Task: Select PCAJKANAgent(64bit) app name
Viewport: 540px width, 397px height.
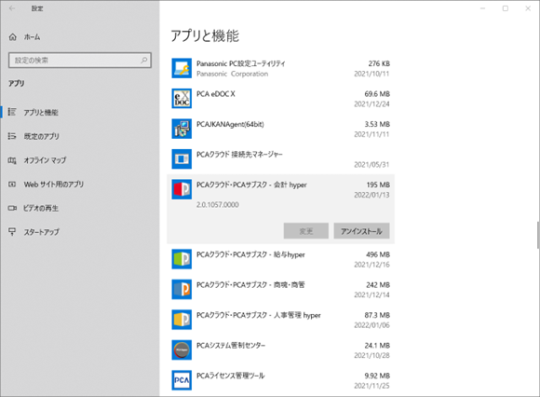Action: (x=230, y=124)
